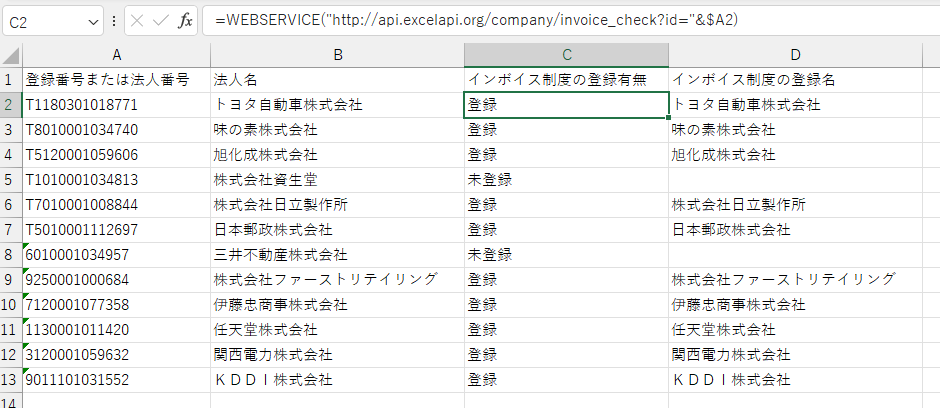Expand the Name Box dropdown arrow
Screen dimensions: 940x408
click(93, 21)
